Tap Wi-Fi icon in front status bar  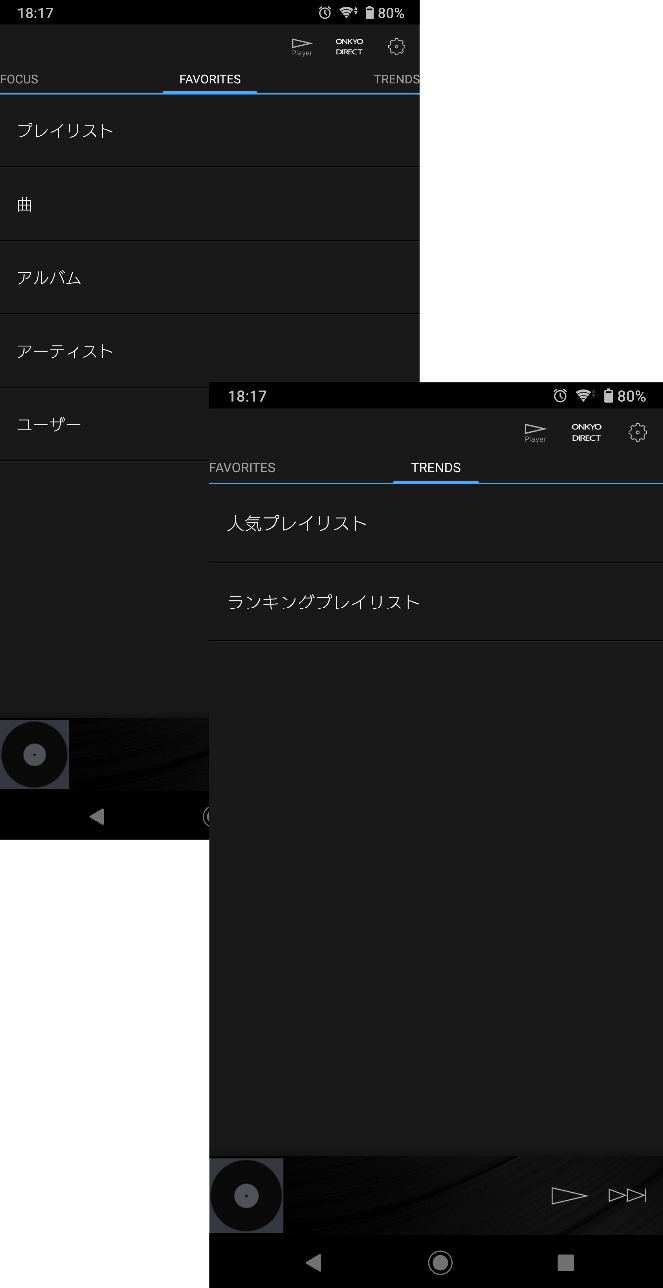pos(585,396)
